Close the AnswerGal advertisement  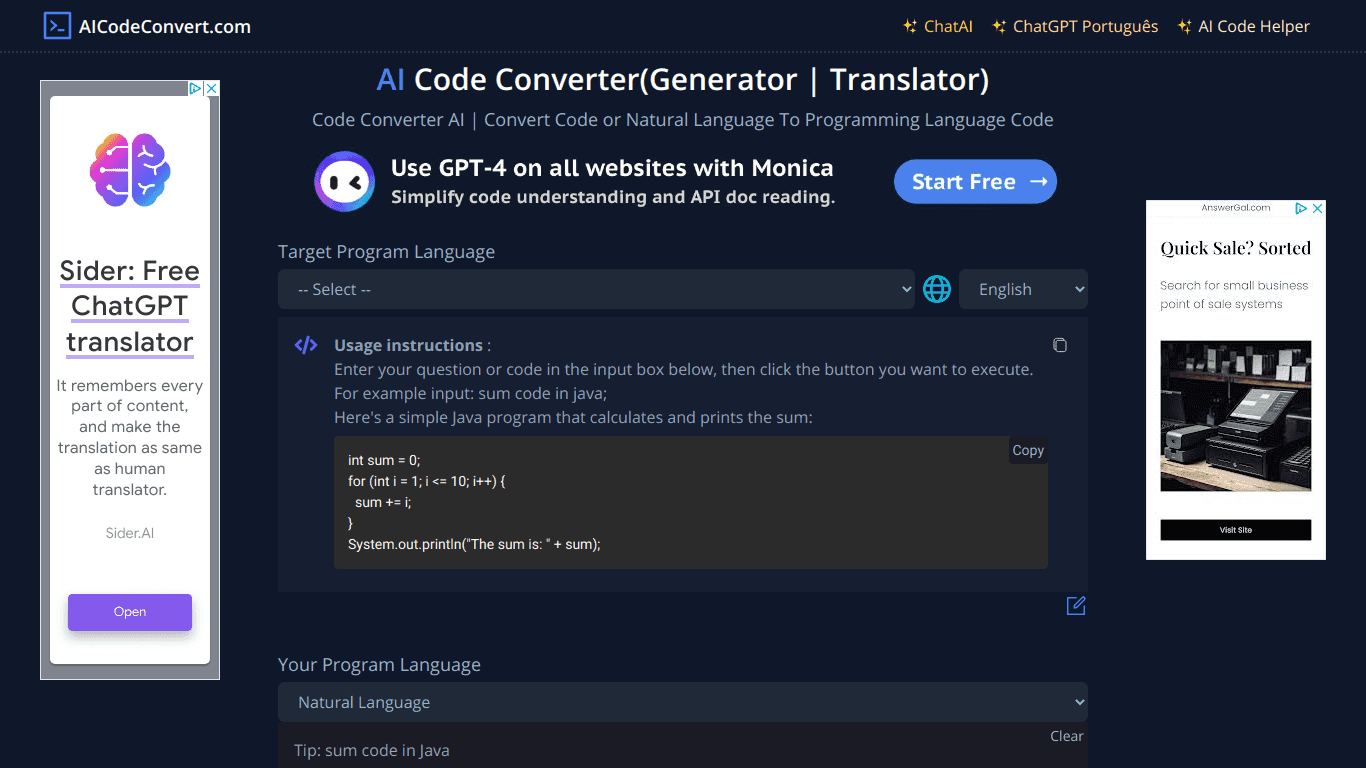(1317, 208)
